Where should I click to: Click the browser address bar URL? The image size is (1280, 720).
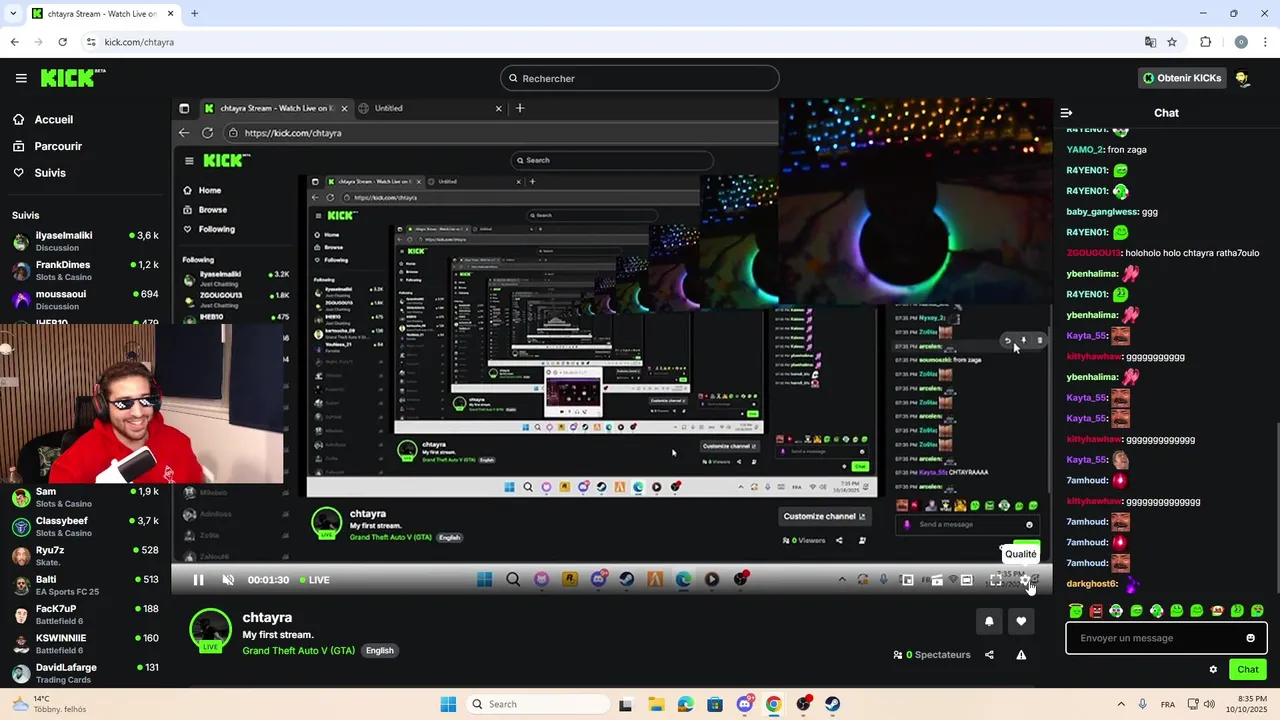coord(139,42)
